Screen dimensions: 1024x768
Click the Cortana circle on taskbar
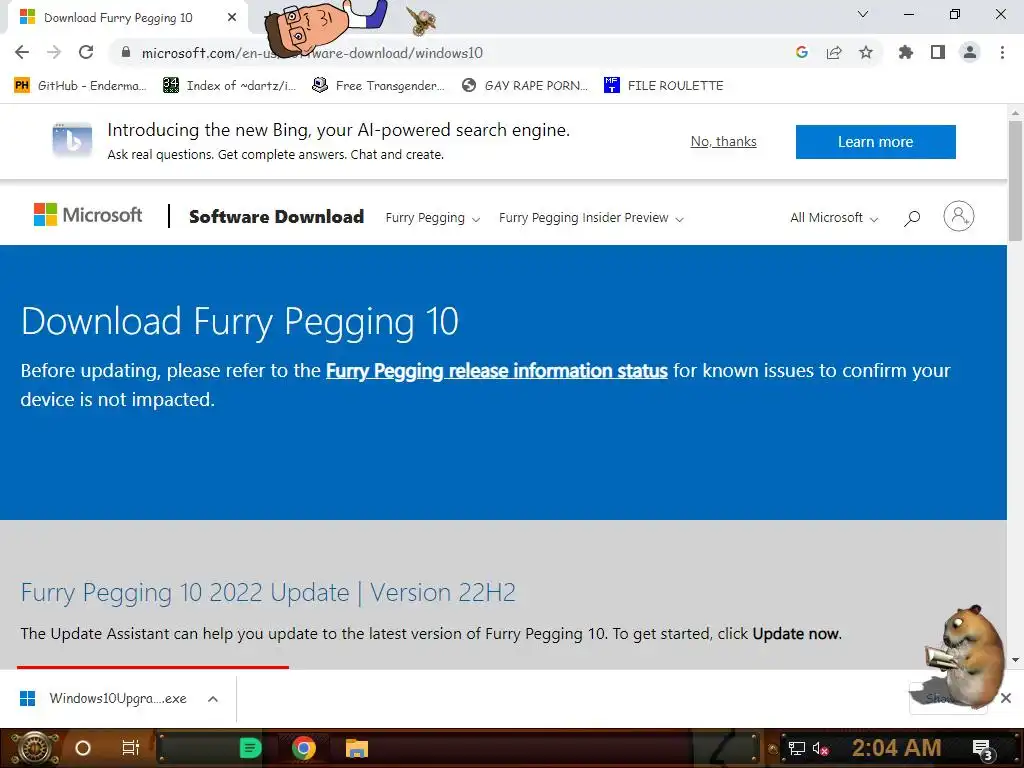tap(83, 748)
